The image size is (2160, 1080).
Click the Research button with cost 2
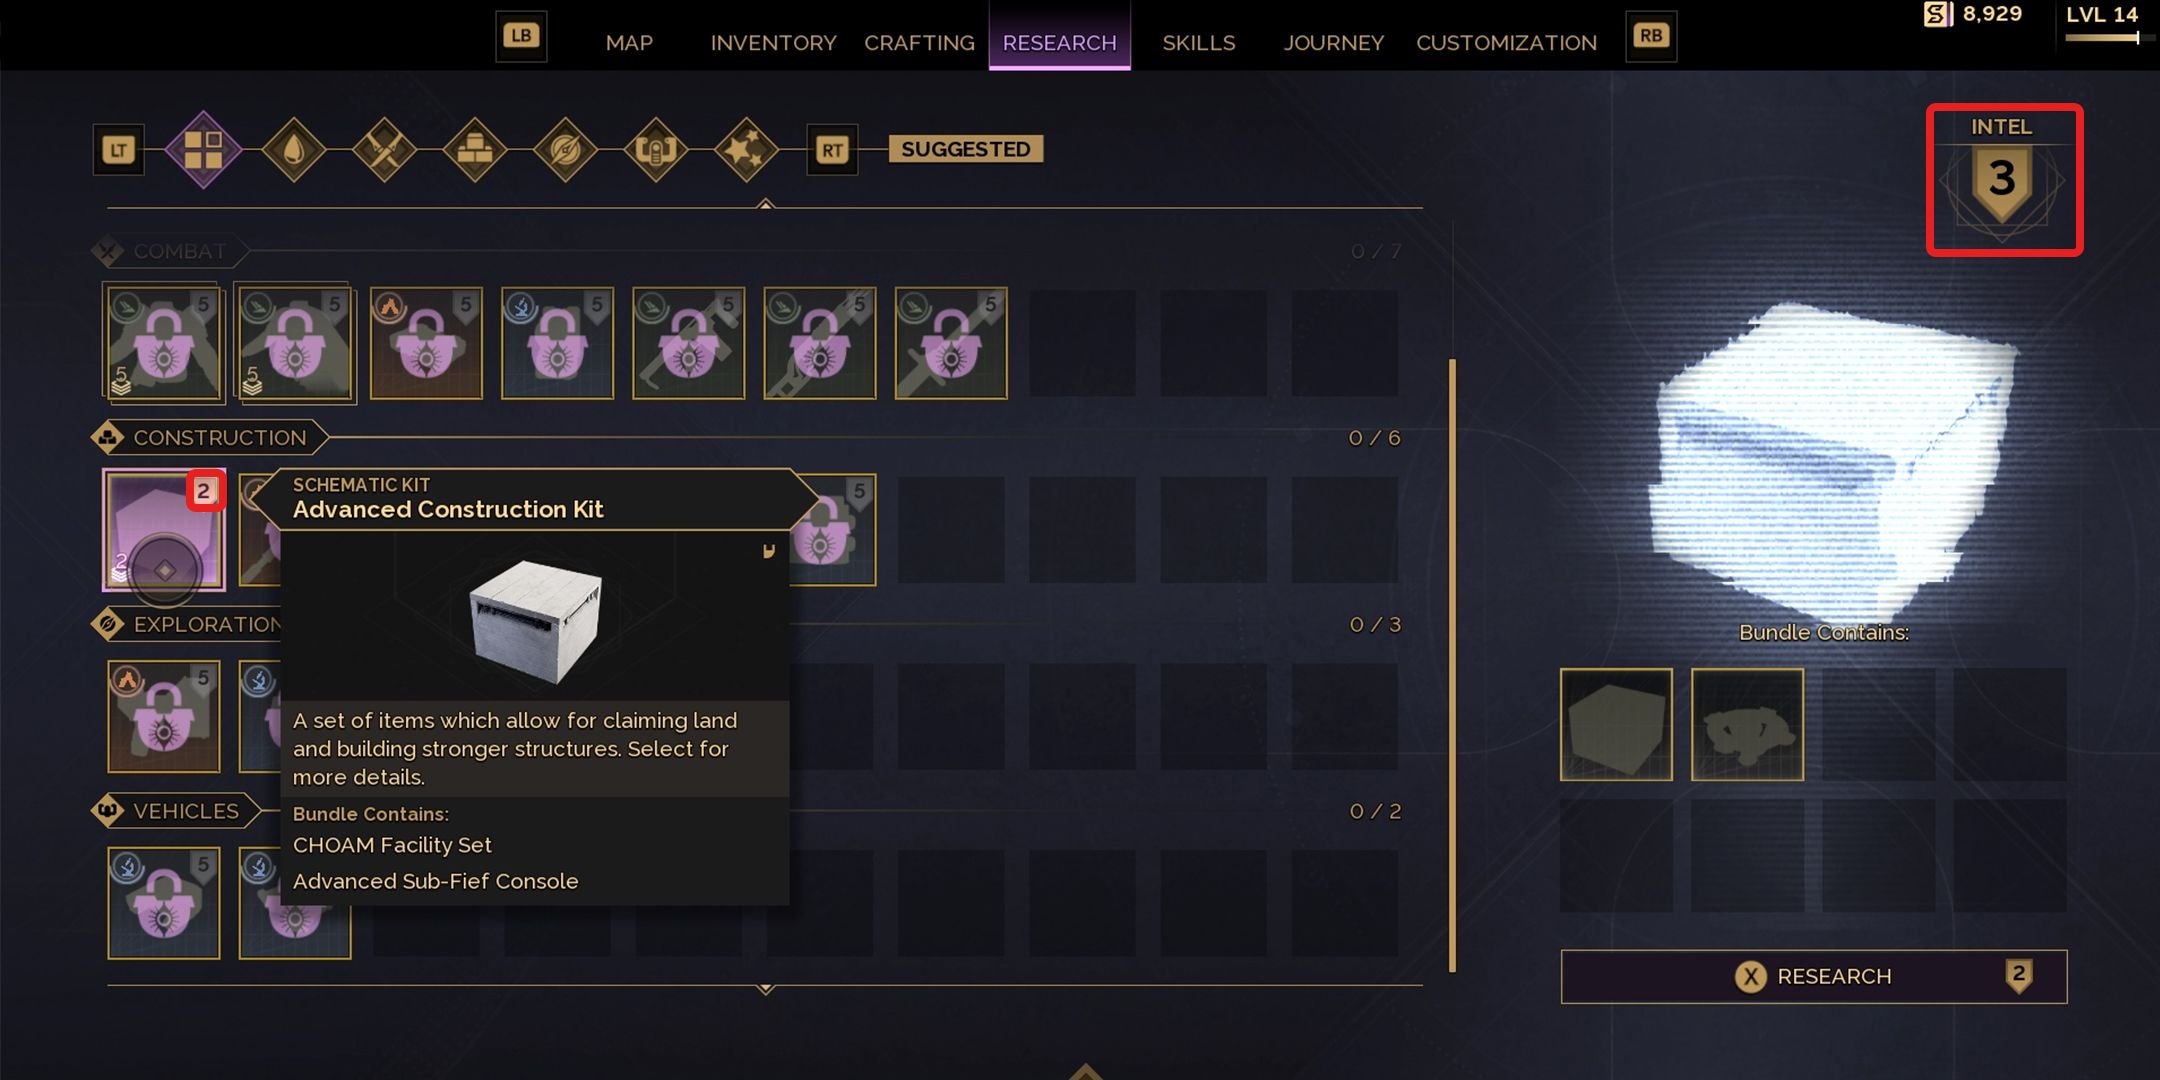click(x=1814, y=976)
